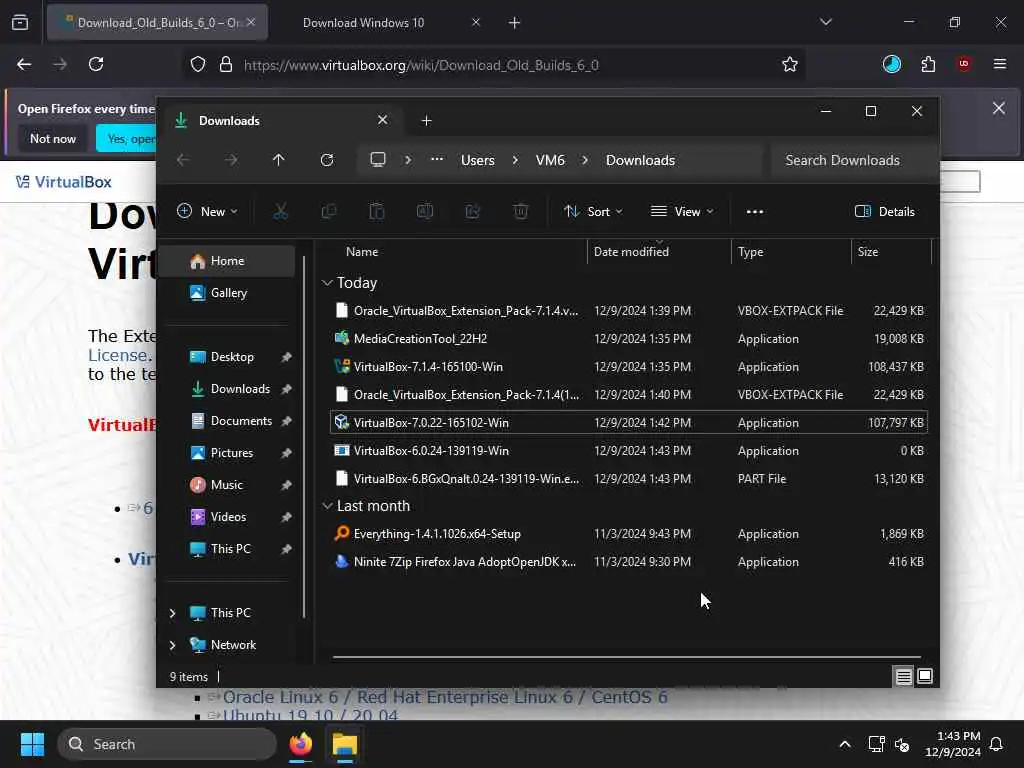
Task: Toggle the Details pane button
Action: tap(885, 212)
